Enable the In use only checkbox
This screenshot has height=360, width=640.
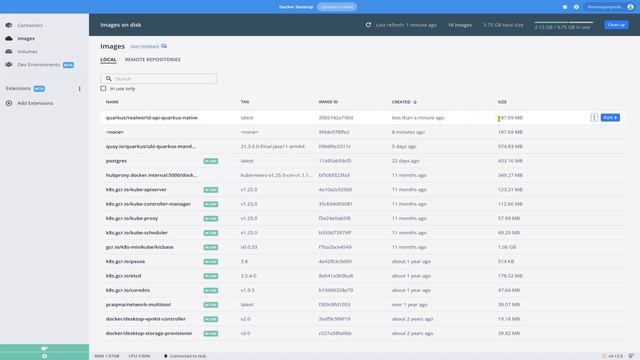click(x=103, y=89)
